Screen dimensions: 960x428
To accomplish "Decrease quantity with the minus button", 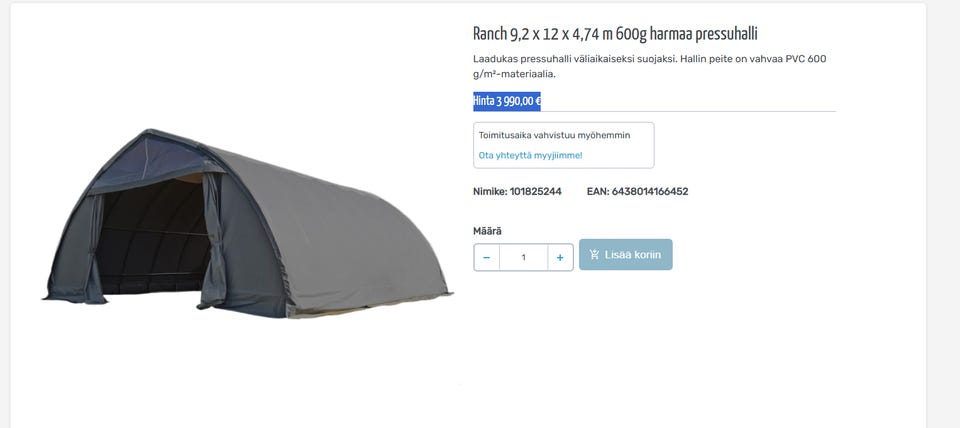I will (x=487, y=257).
